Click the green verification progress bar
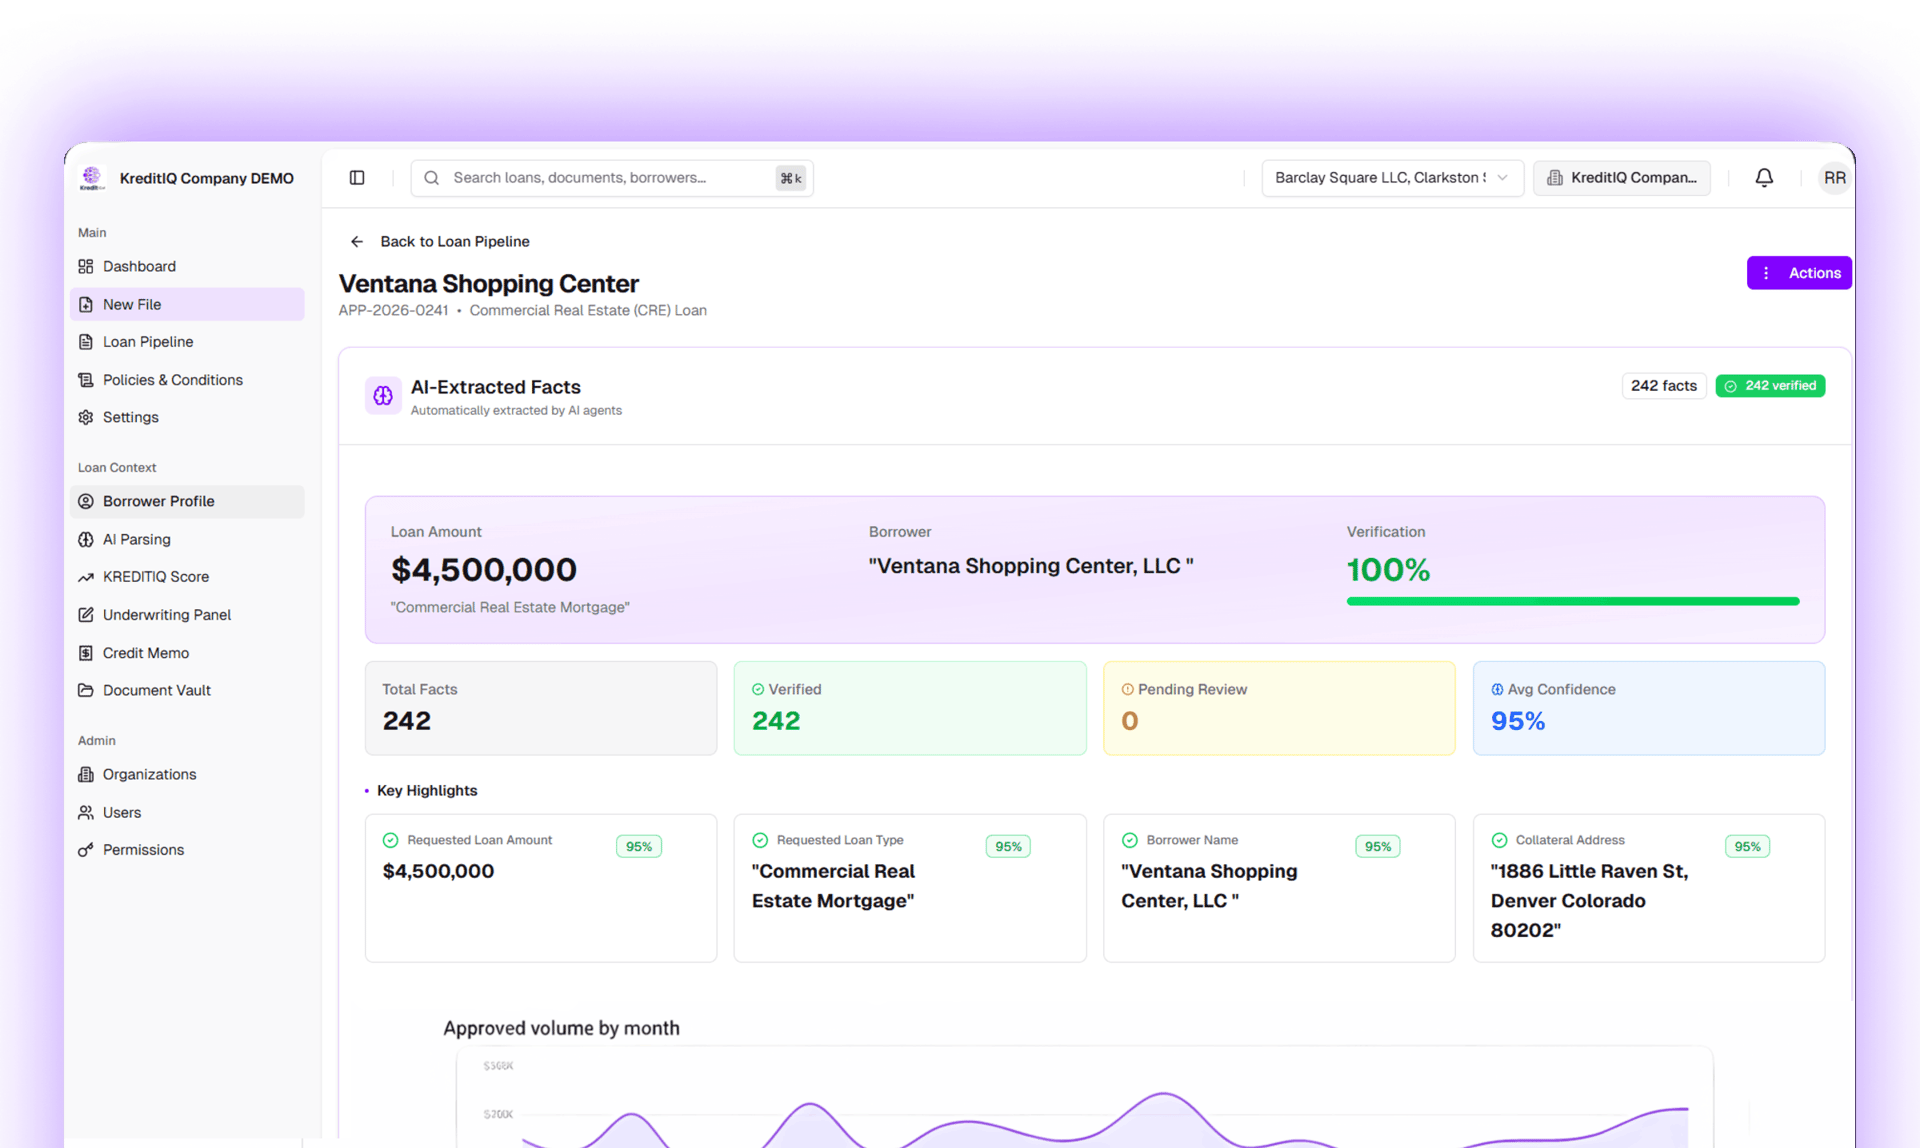The width and height of the screenshot is (1920, 1148). pyautogui.click(x=1572, y=601)
